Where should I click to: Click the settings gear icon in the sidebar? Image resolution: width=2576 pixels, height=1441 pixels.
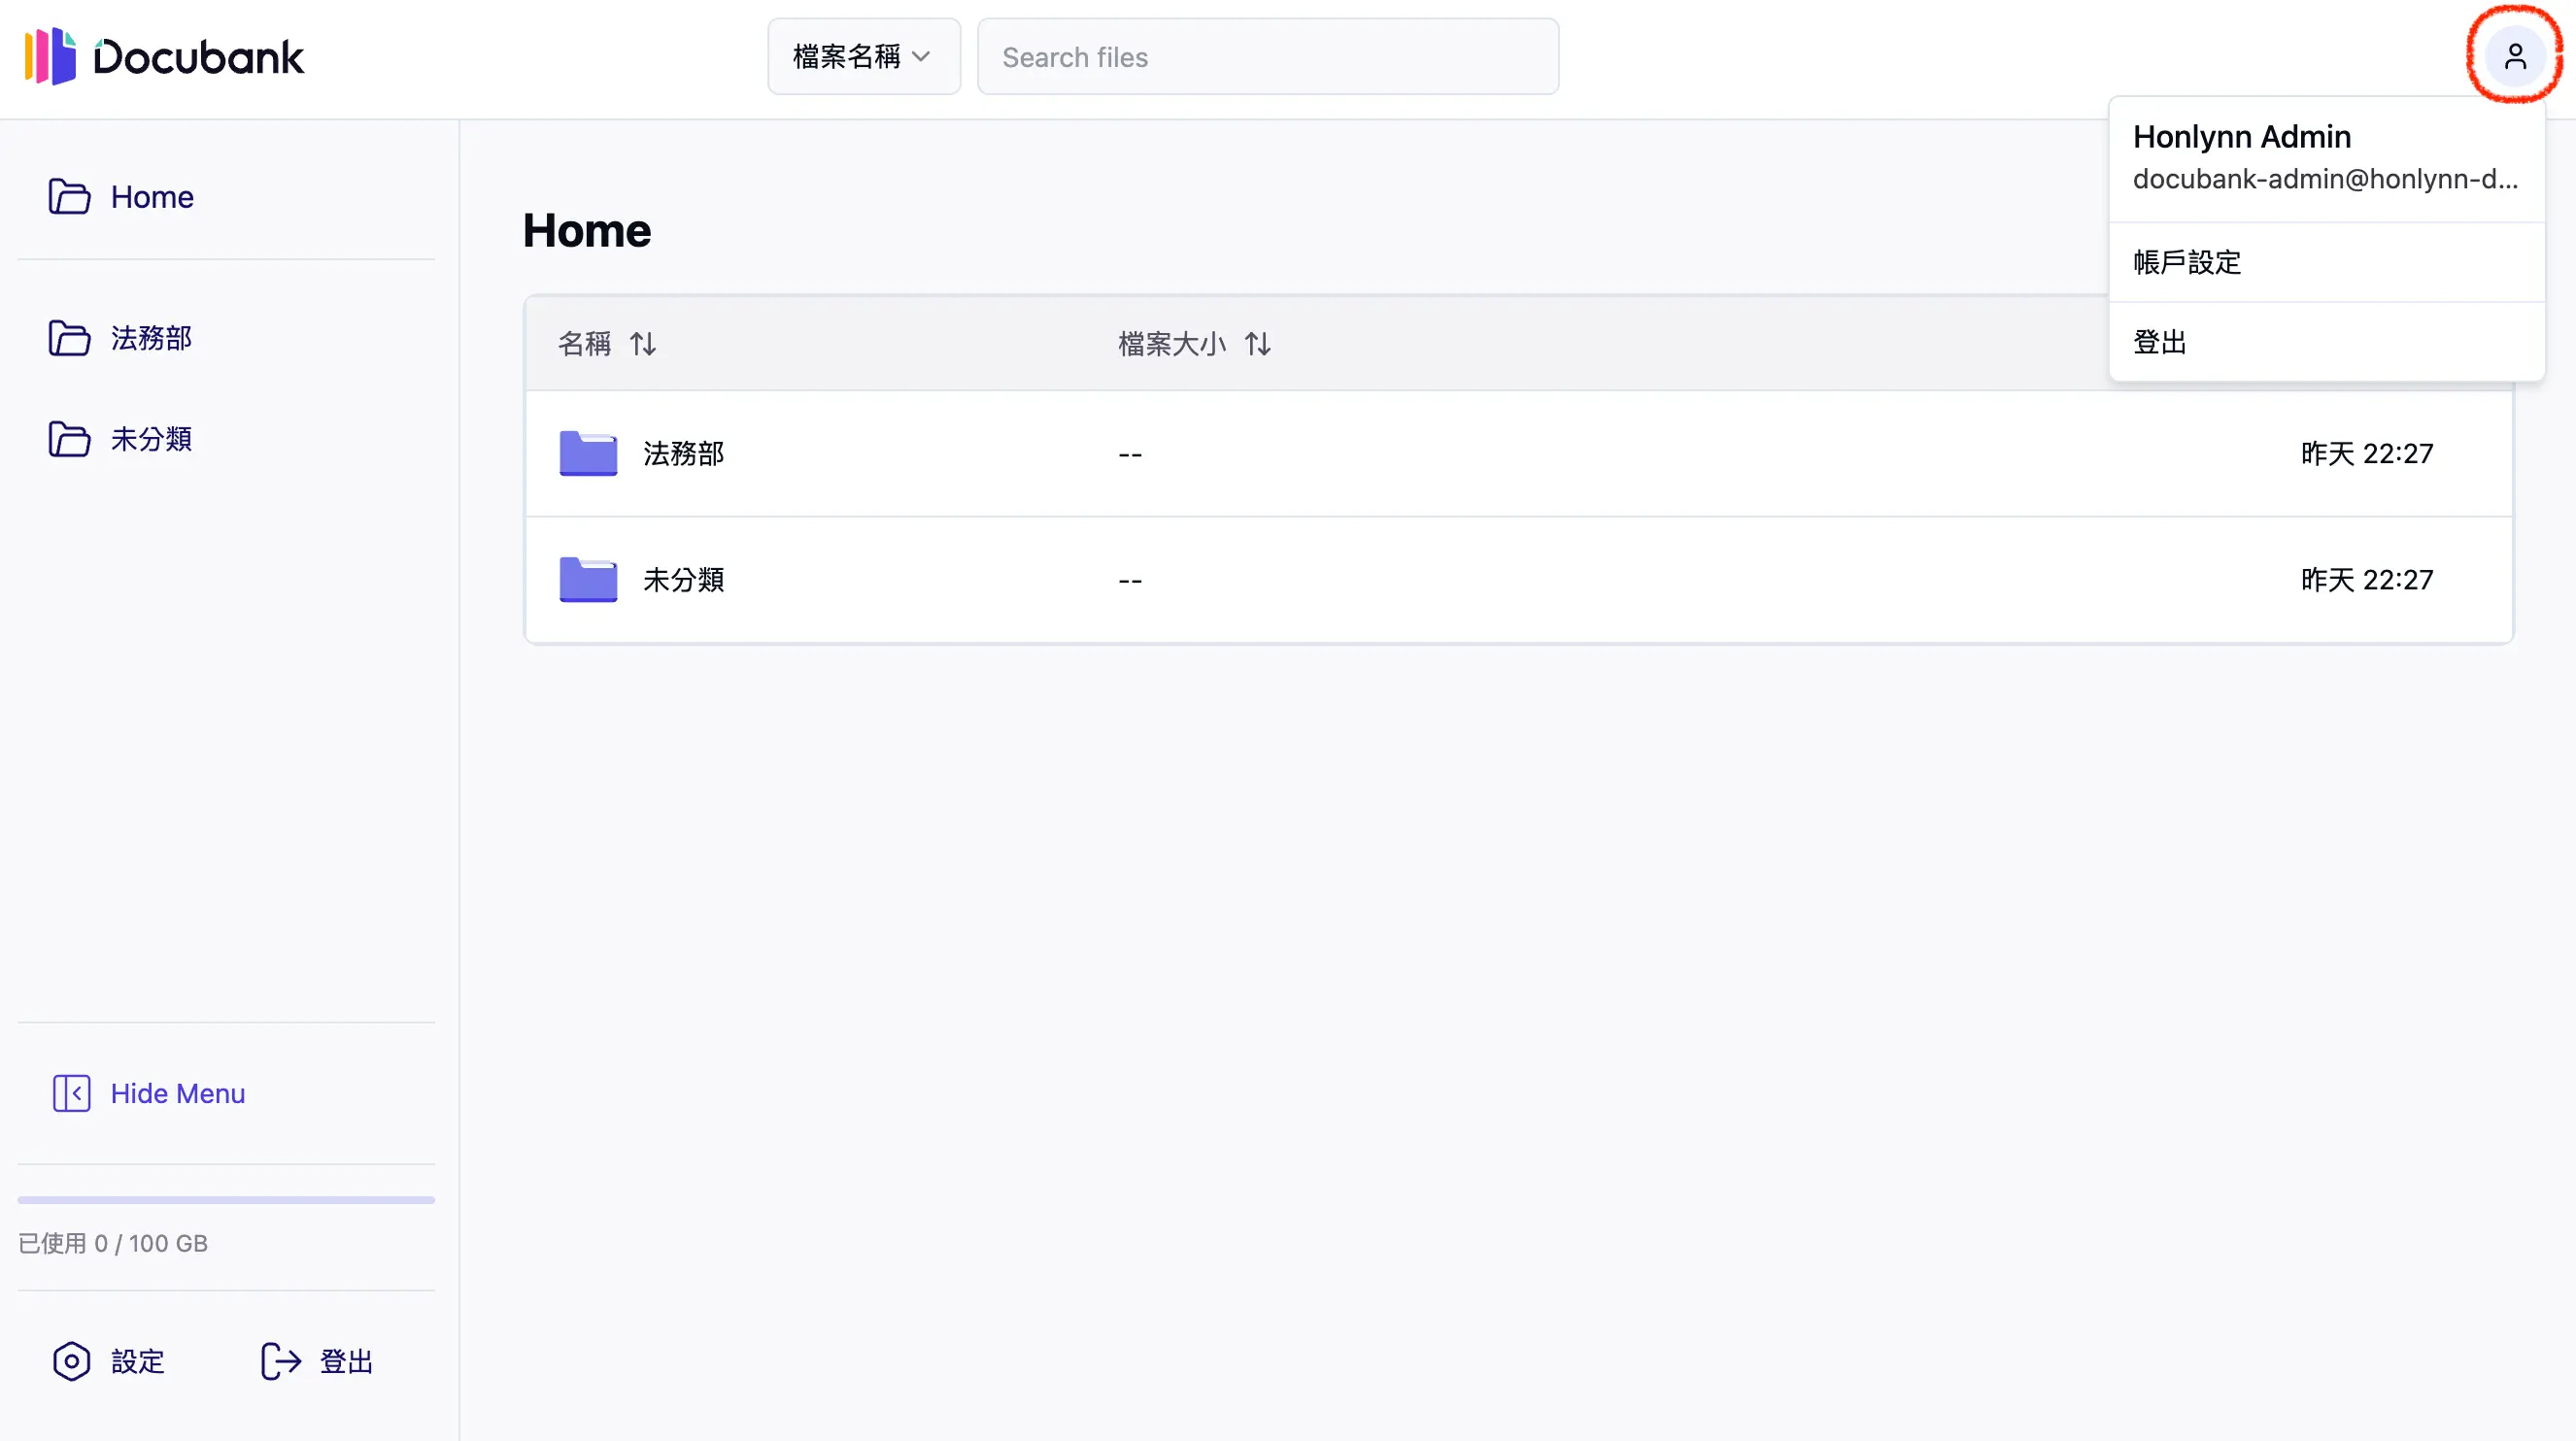coord(71,1361)
